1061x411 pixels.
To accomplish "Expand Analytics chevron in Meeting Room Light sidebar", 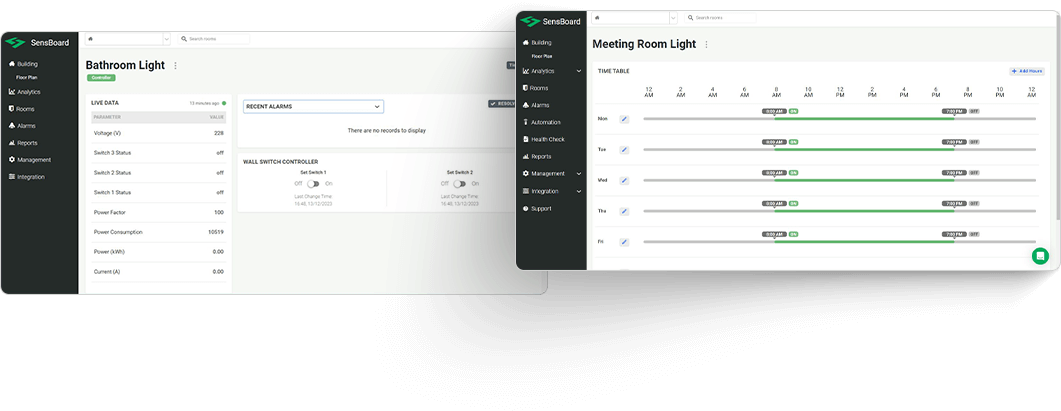I will pos(579,70).
